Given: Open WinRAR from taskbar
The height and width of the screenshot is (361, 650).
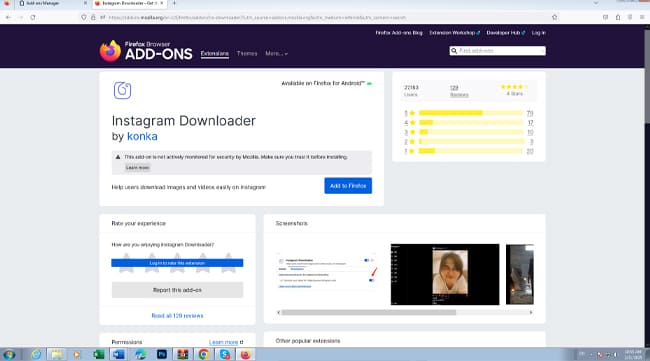Looking at the screenshot, I should pos(183,354).
